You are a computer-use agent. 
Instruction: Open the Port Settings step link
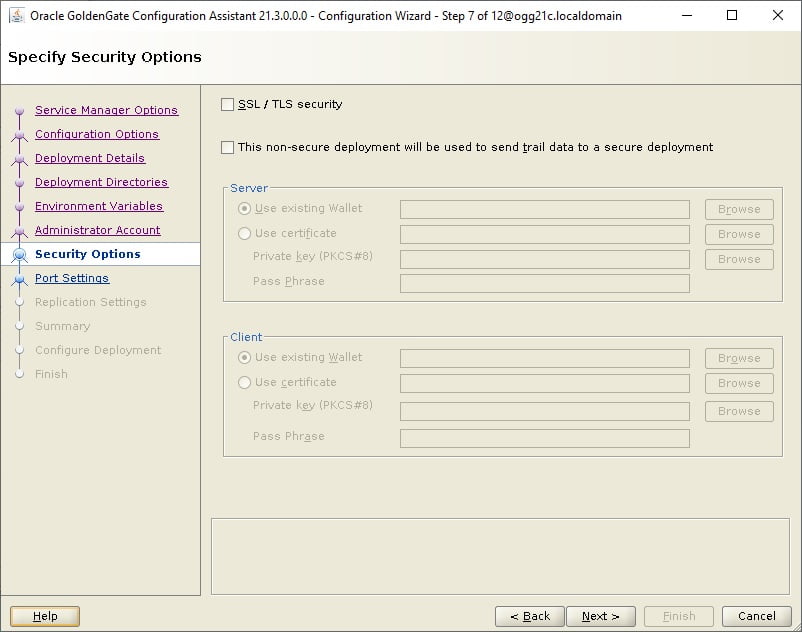tap(72, 278)
